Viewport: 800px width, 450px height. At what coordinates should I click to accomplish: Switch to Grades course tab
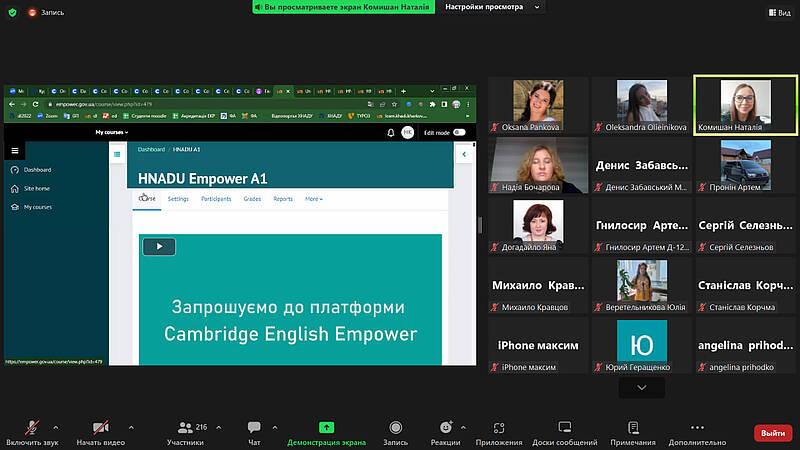(252, 199)
